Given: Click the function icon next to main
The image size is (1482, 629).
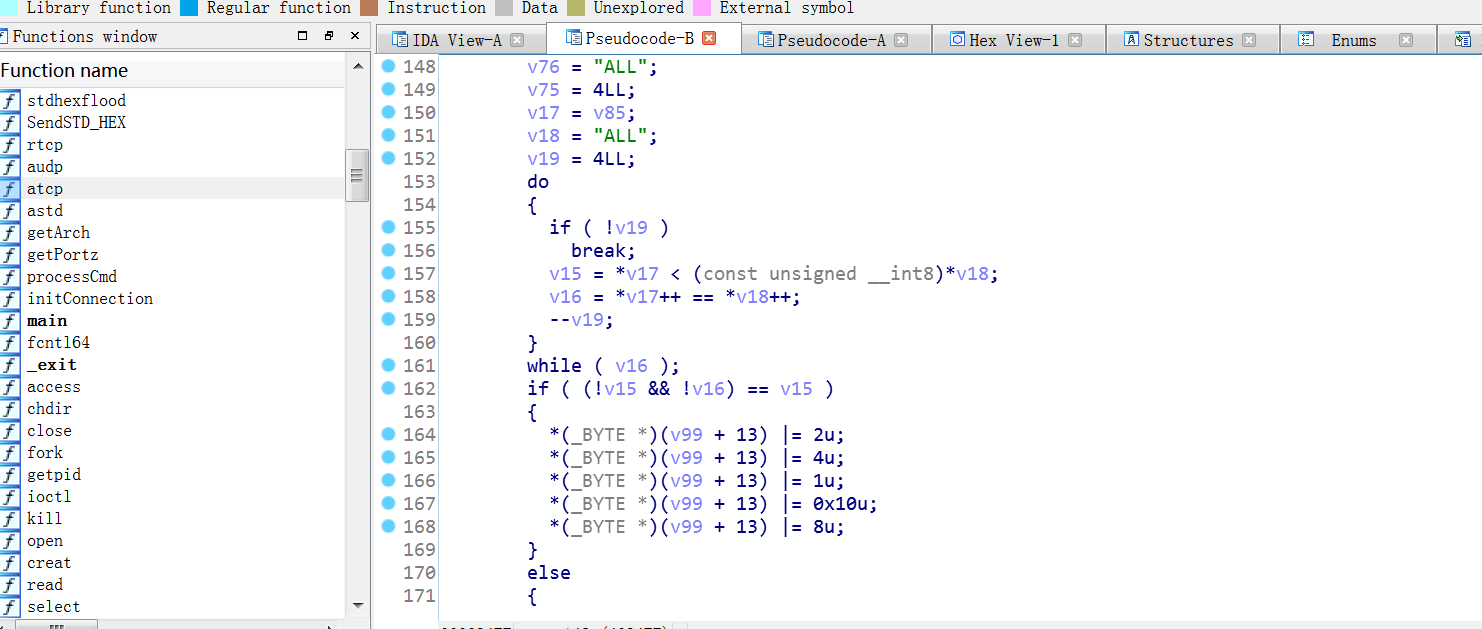Looking at the screenshot, I should pos(10,321).
